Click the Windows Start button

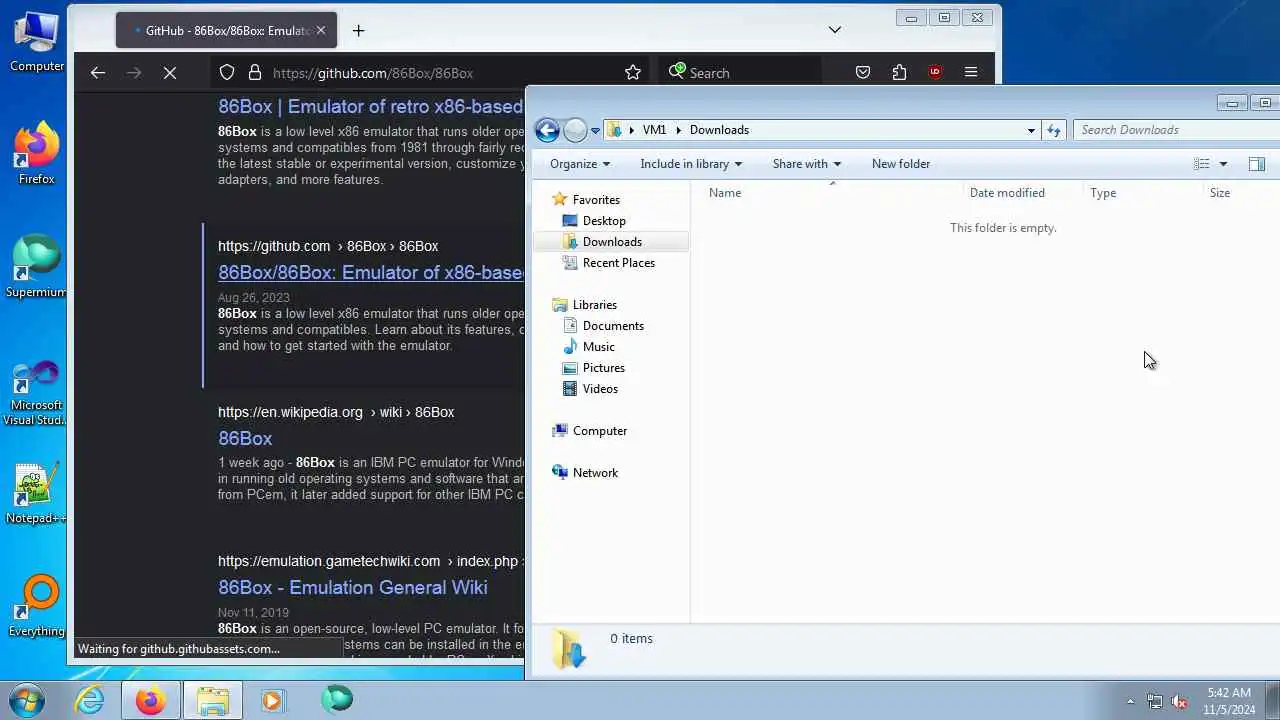pos(27,699)
